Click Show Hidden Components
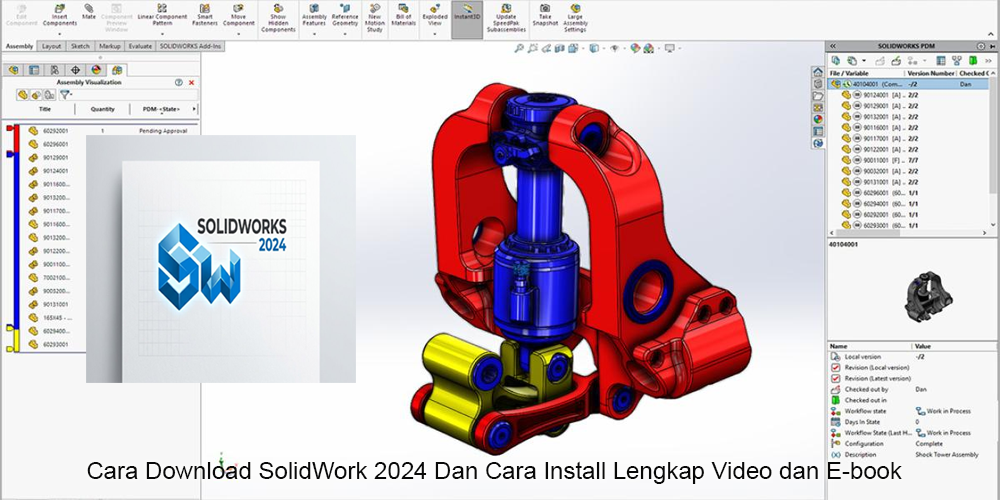This screenshot has width=1000, height=500. [x=278, y=18]
